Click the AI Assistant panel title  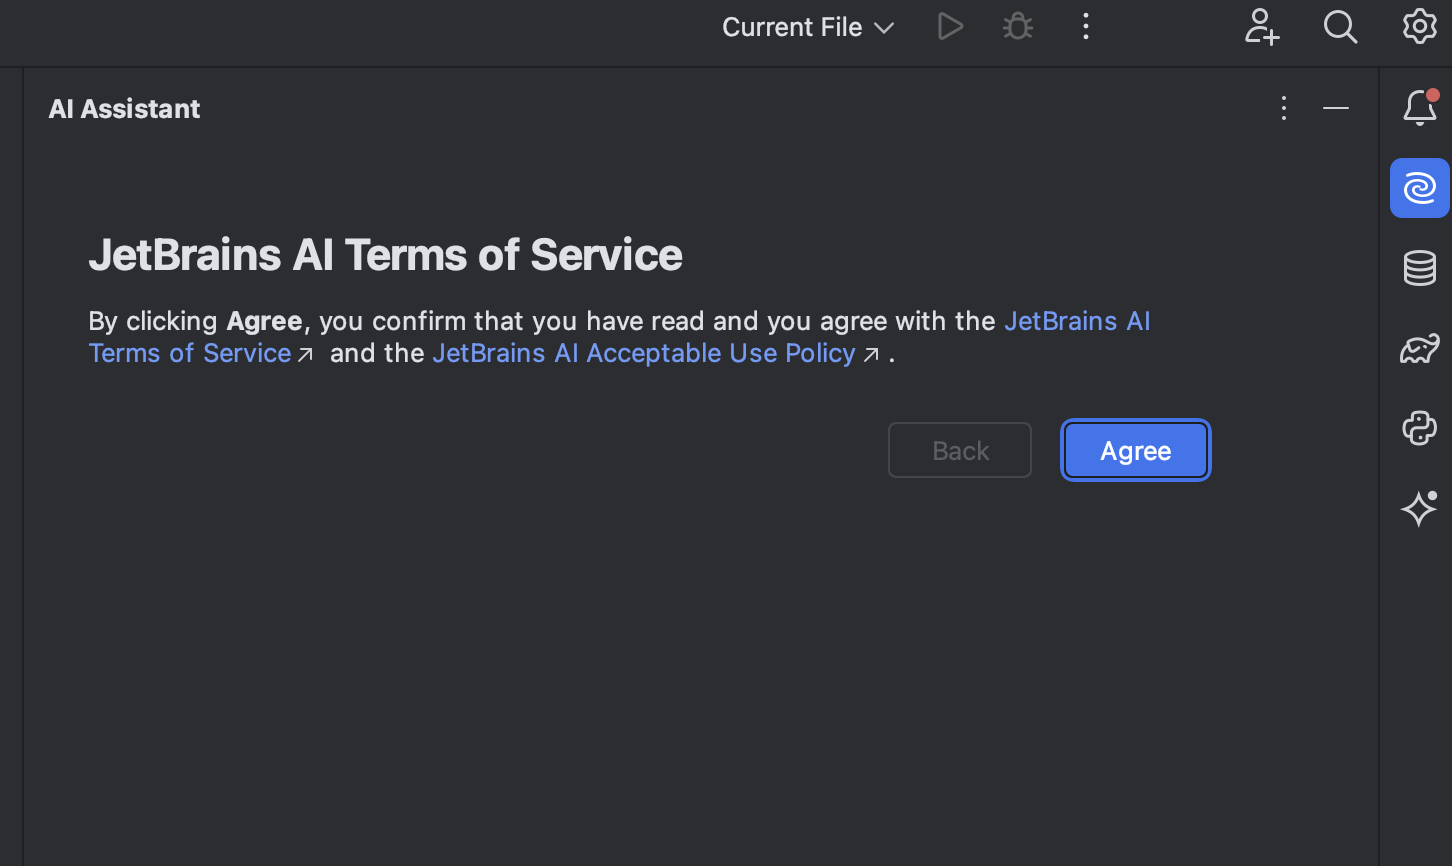tap(125, 109)
